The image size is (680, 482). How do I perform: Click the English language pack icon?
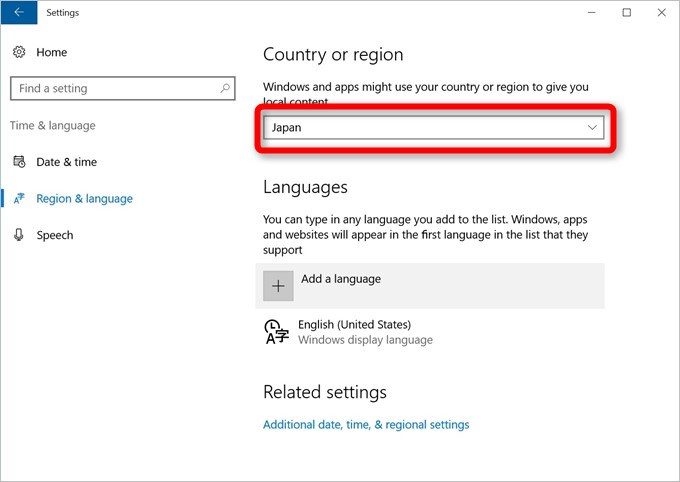[x=277, y=332]
